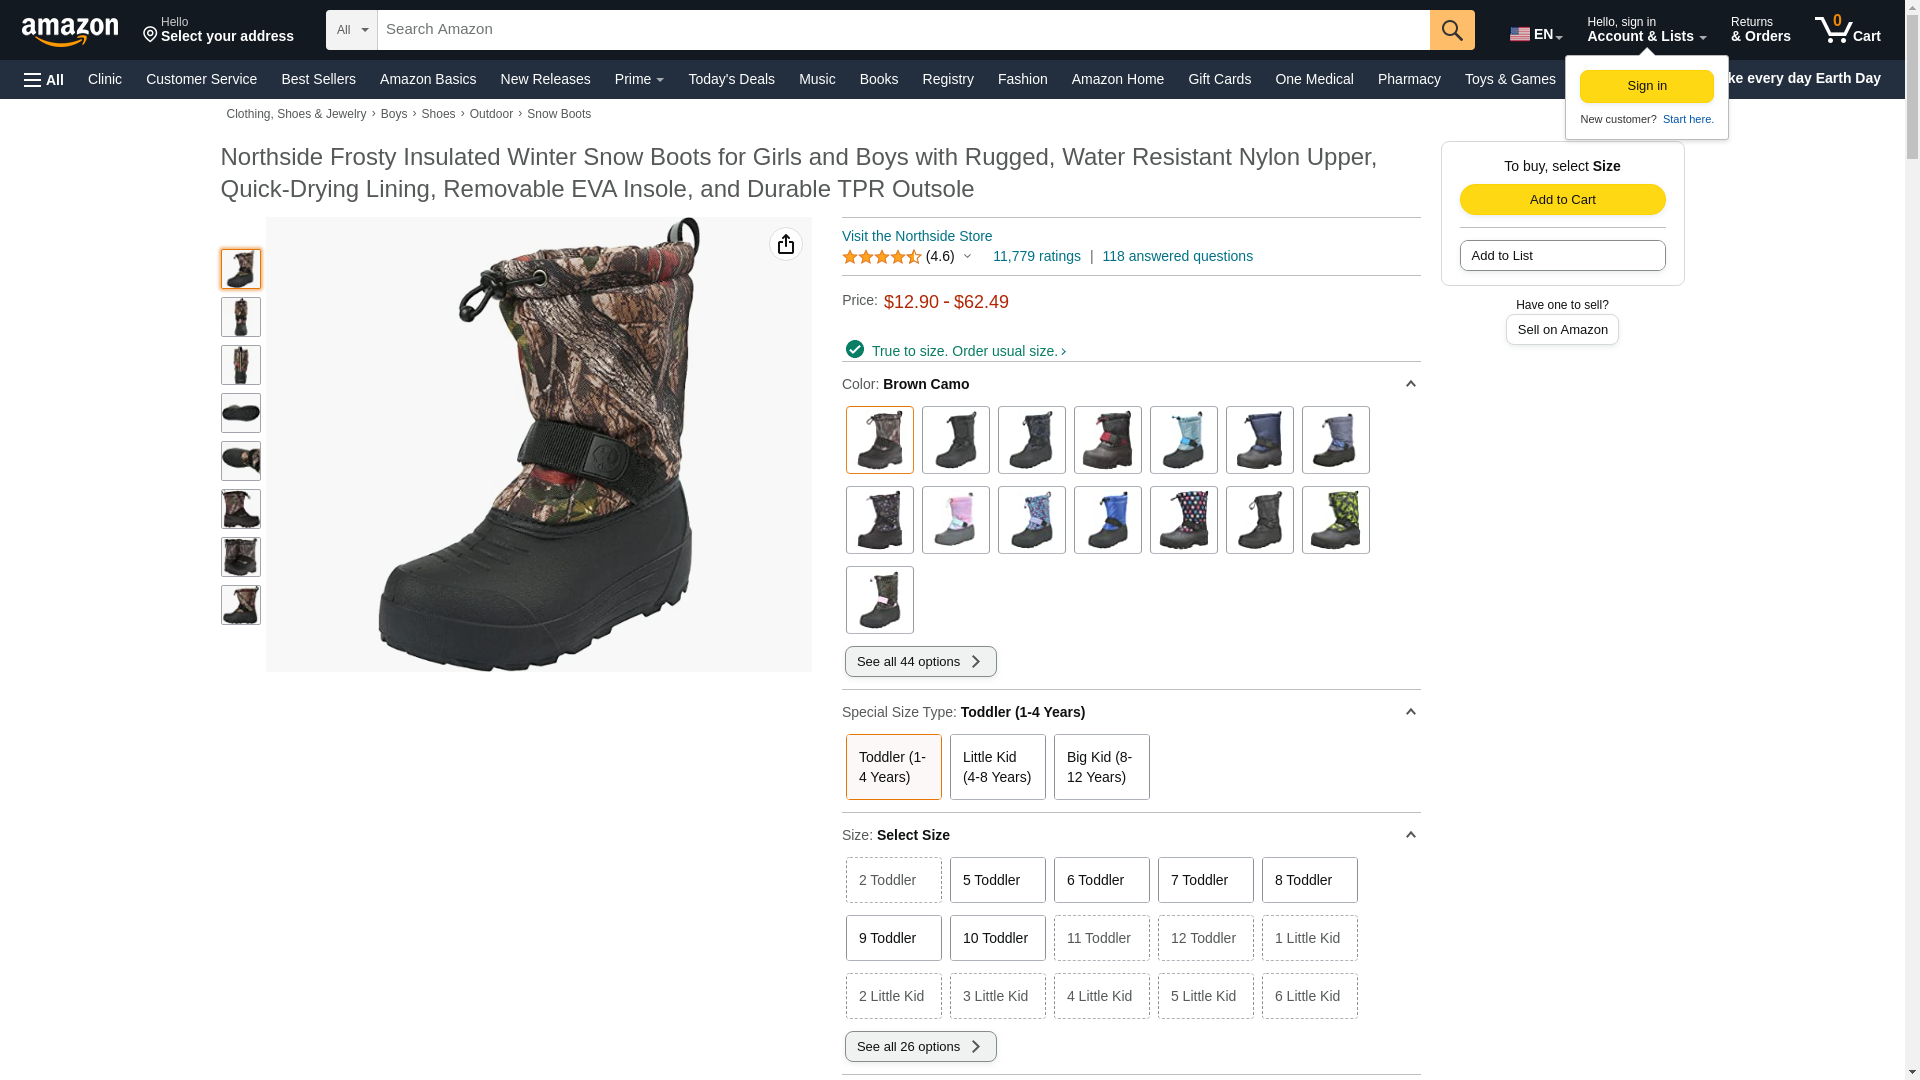Select the Little Kid (4-8 Years) option

(997, 767)
